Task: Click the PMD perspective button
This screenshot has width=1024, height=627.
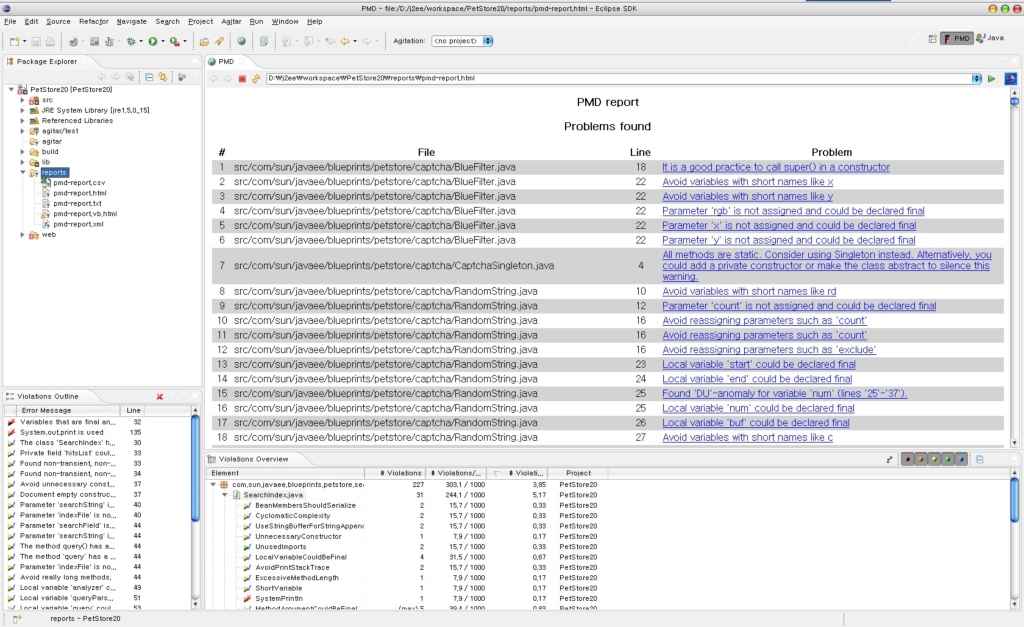Action: point(957,39)
